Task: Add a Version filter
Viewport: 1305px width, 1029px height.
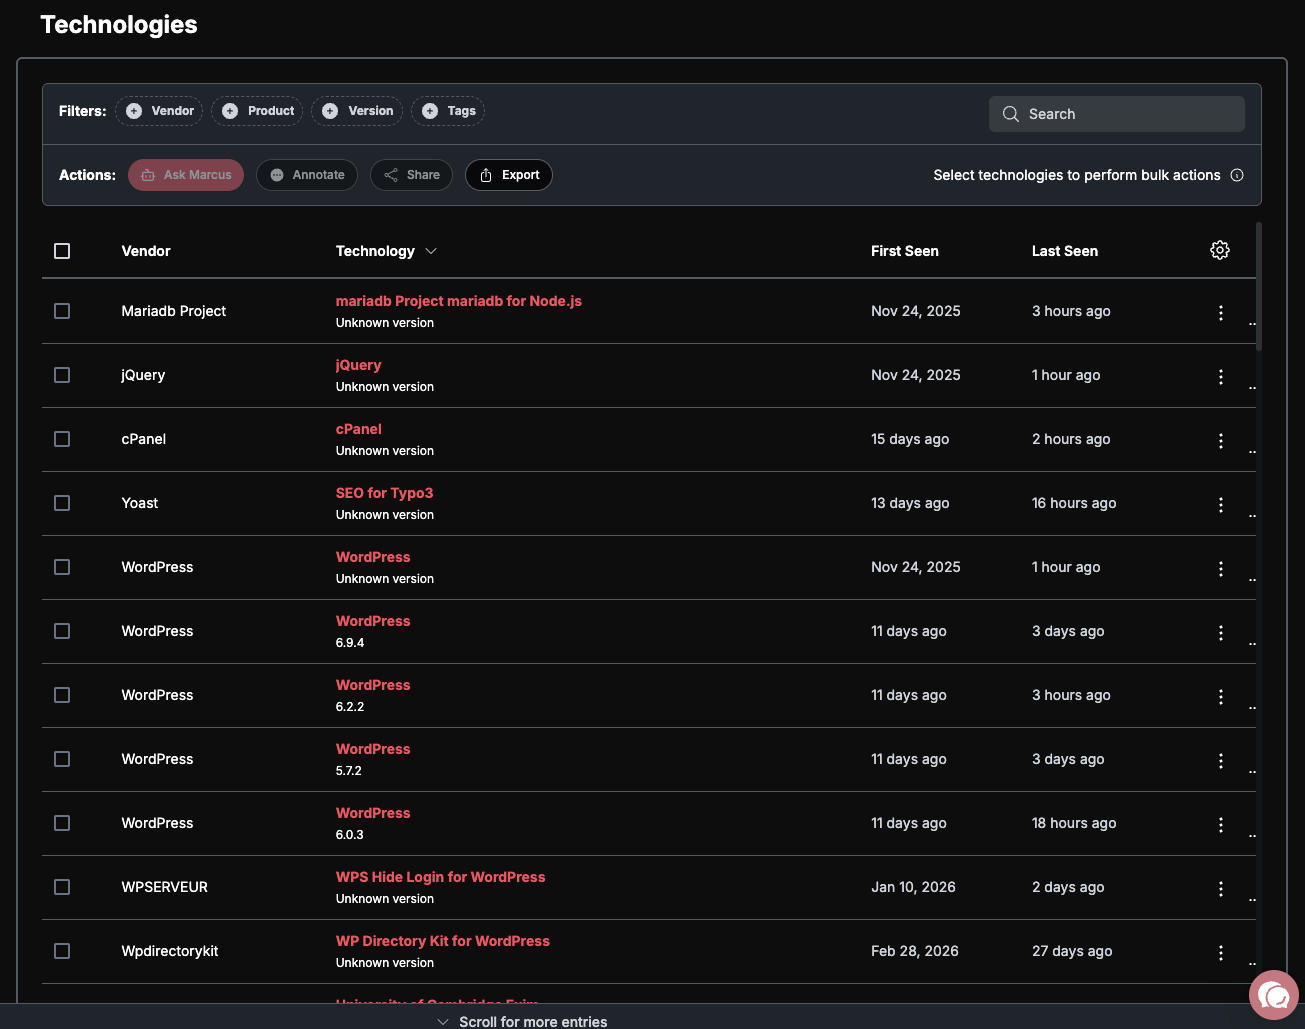Action: coord(357,111)
